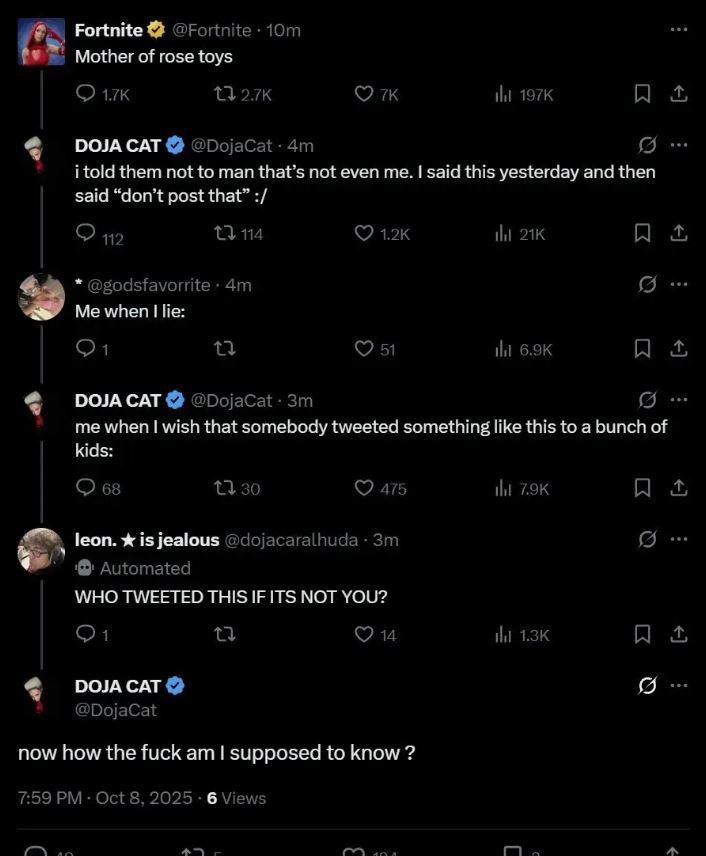Bookmark leon's automated reply
706x856 pixels.
643,634
